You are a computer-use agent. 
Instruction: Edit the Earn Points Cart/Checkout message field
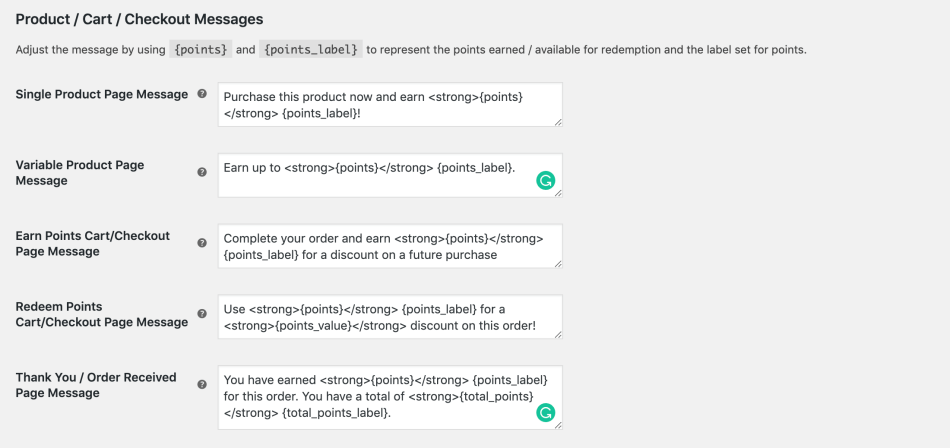389,246
